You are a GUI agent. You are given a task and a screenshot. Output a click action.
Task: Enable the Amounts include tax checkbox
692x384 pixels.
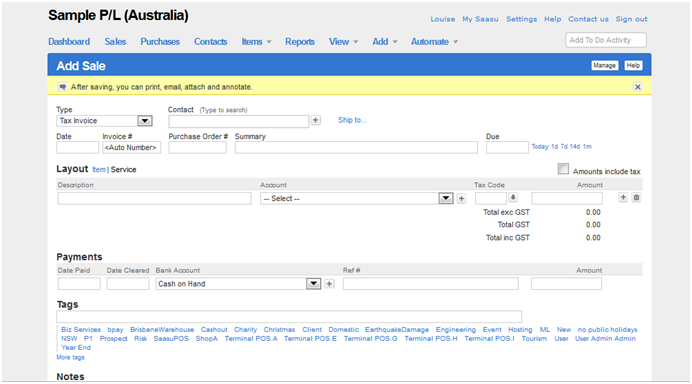click(563, 169)
